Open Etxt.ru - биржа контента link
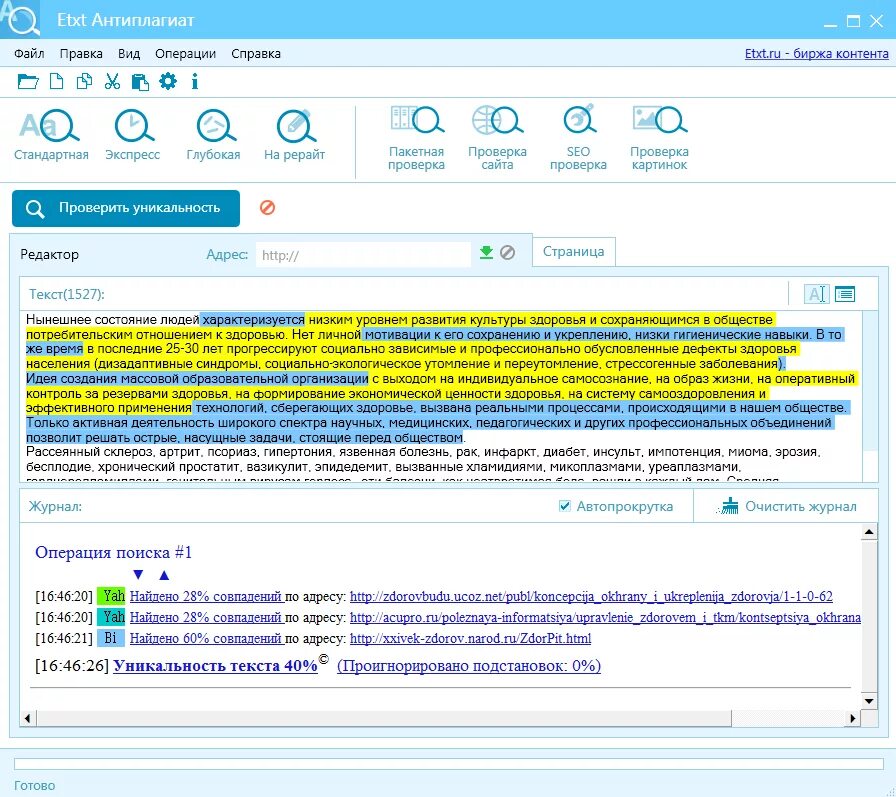 pos(817,54)
